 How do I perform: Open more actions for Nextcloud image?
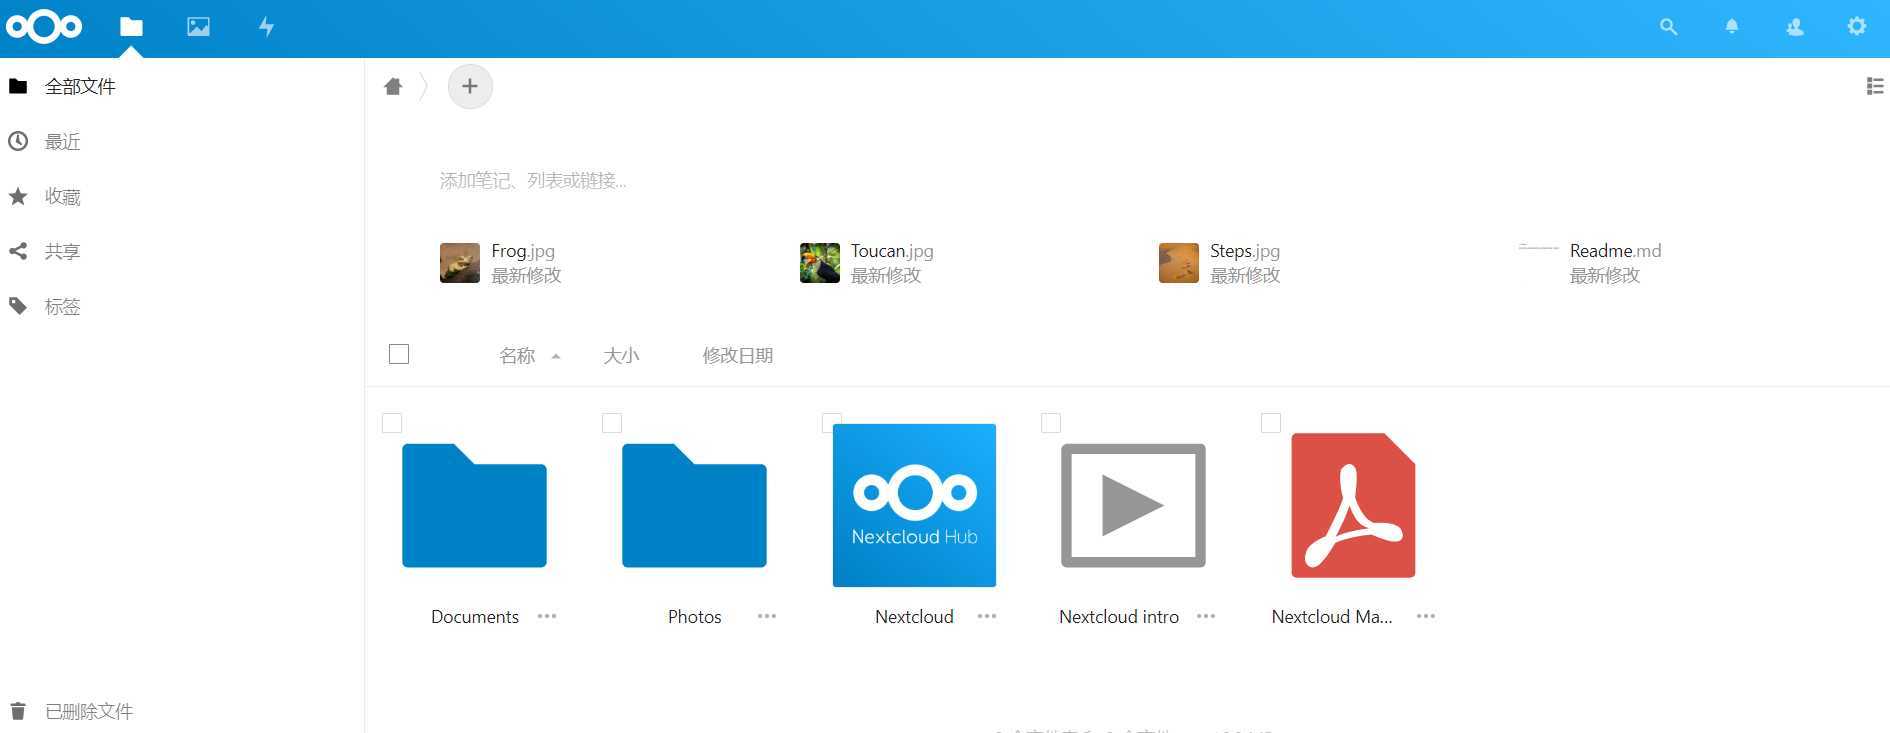click(987, 616)
